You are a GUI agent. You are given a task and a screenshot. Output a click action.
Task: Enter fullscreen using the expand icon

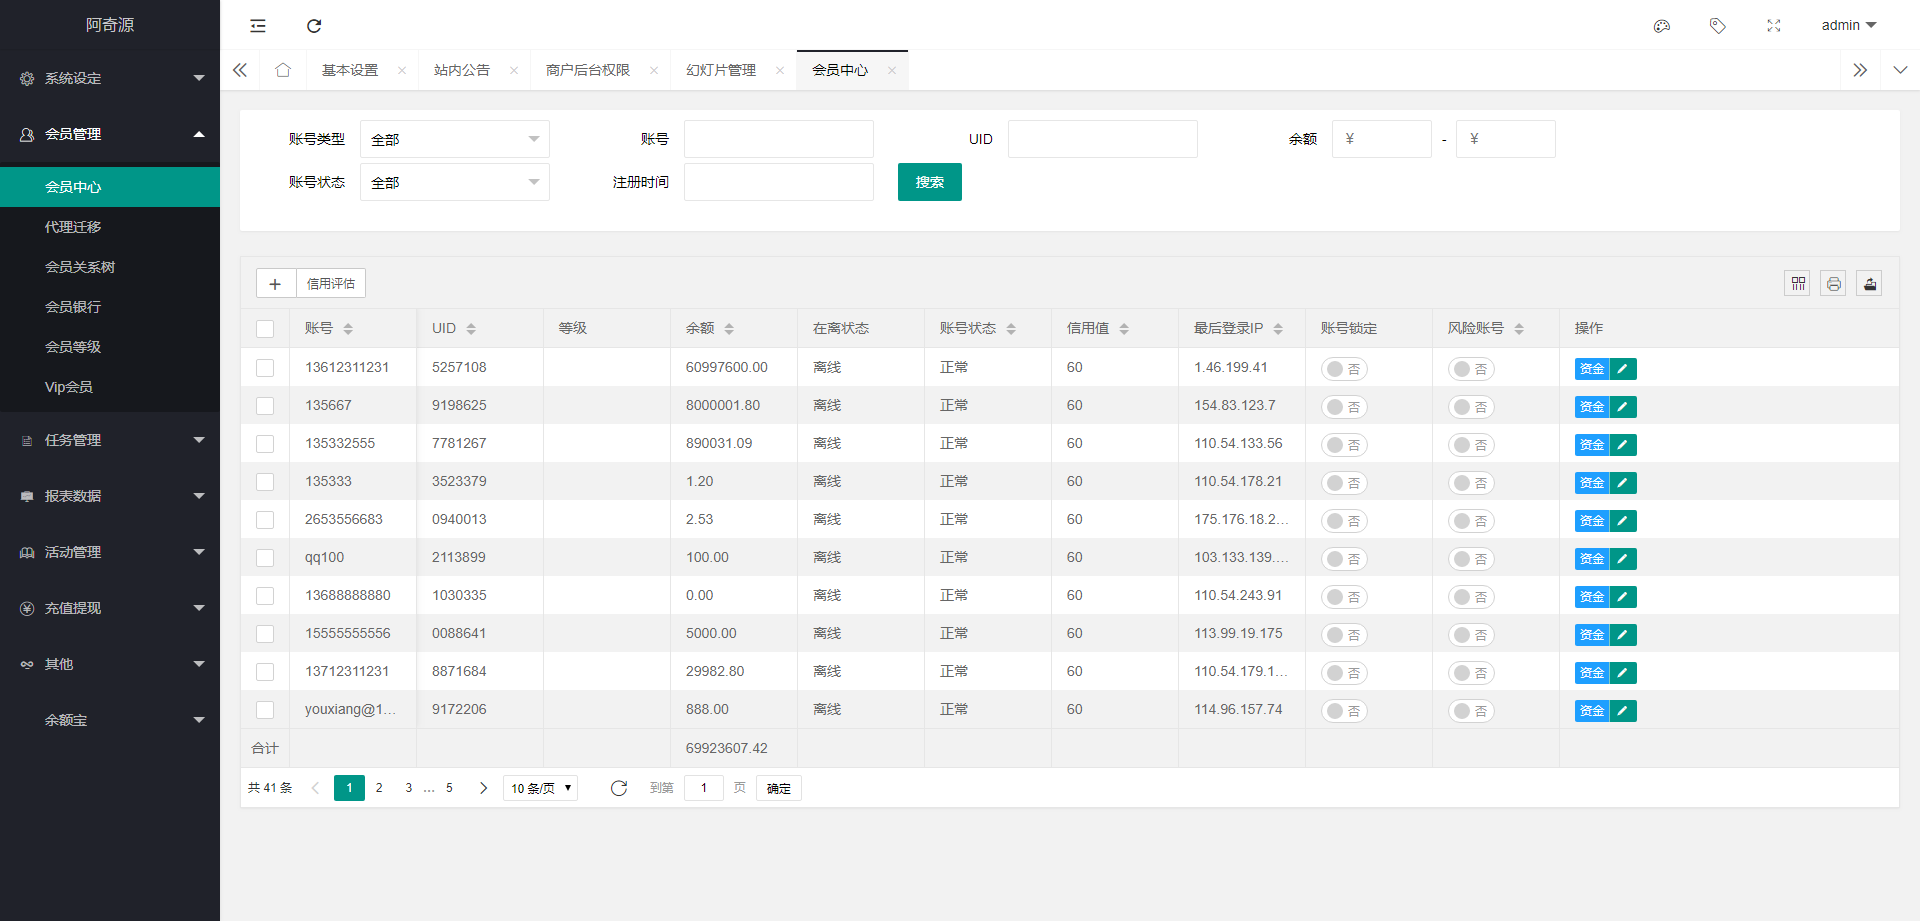pyautogui.click(x=1774, y=25)
